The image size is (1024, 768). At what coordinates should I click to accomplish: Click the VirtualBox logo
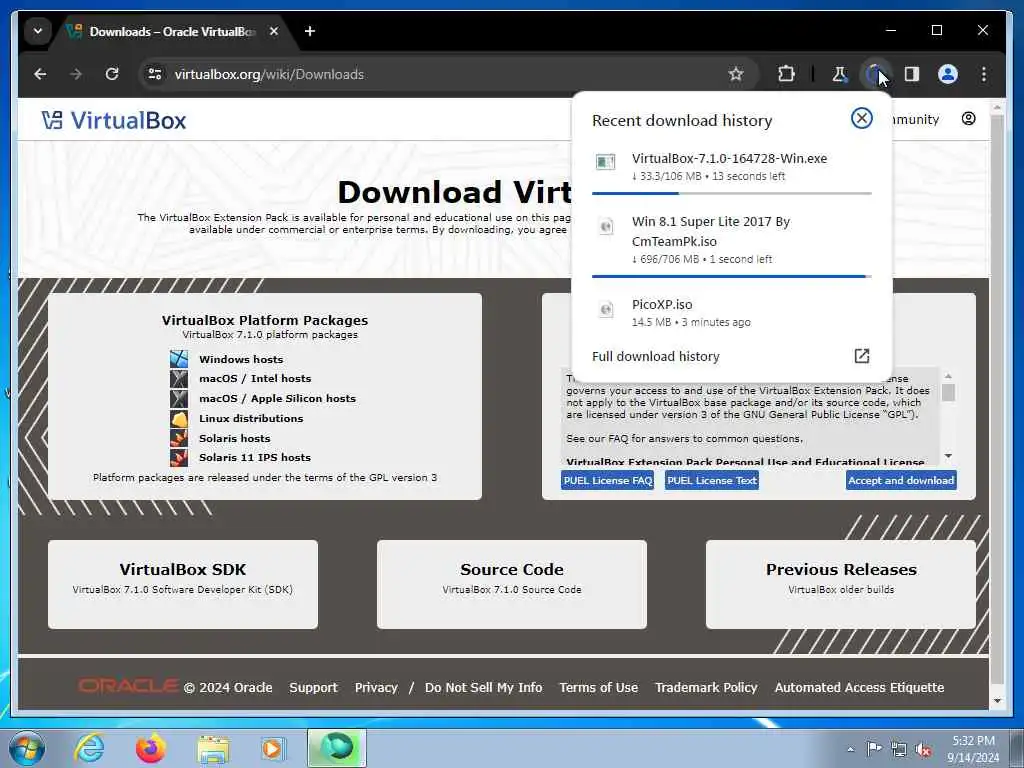tap(114, 120)
